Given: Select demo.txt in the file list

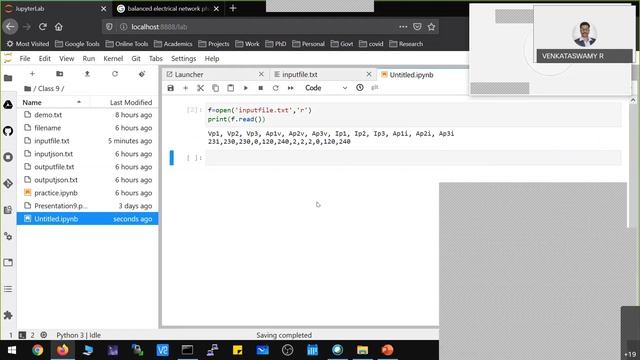Looking at the screenshot, I should pyautogui.click(x=87, y=115).
